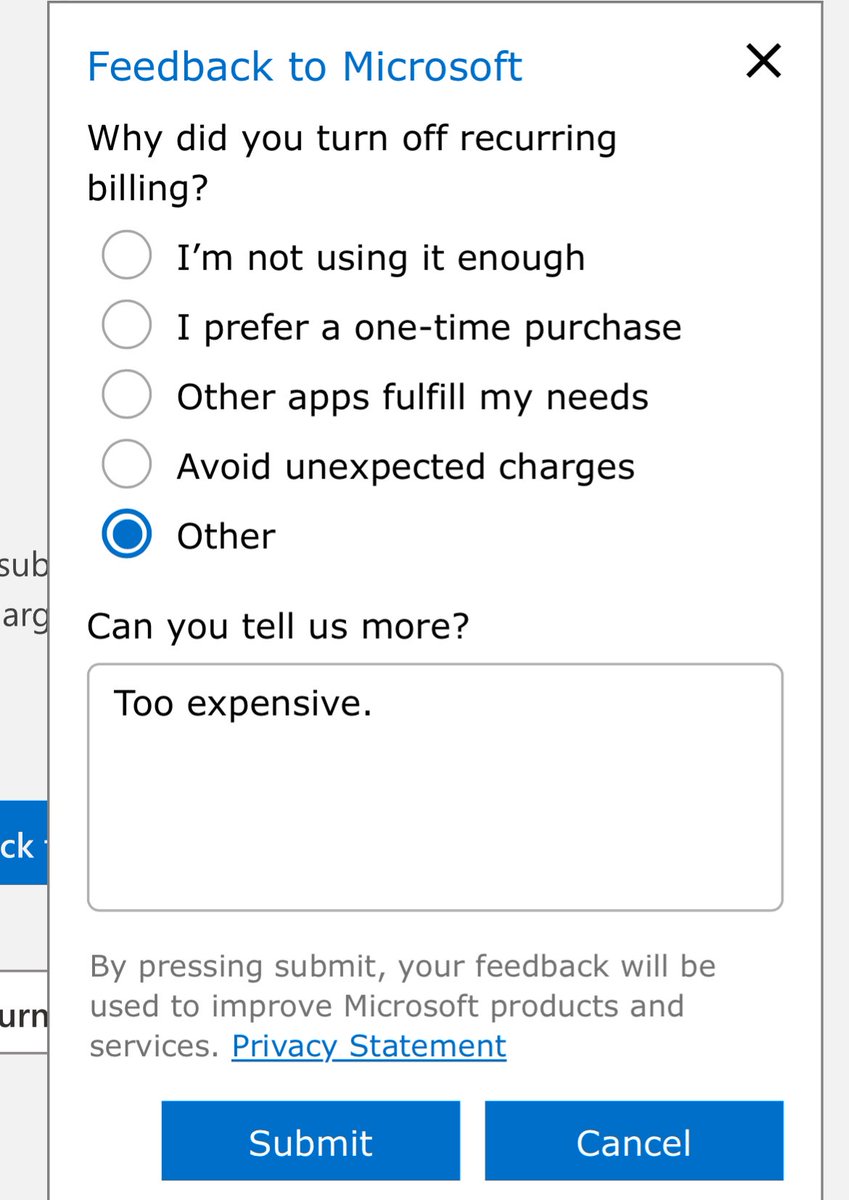Close the Feedback to Microsoft dialog
Viewport: 849px width, 1200px height.
[x=763, y=62]
